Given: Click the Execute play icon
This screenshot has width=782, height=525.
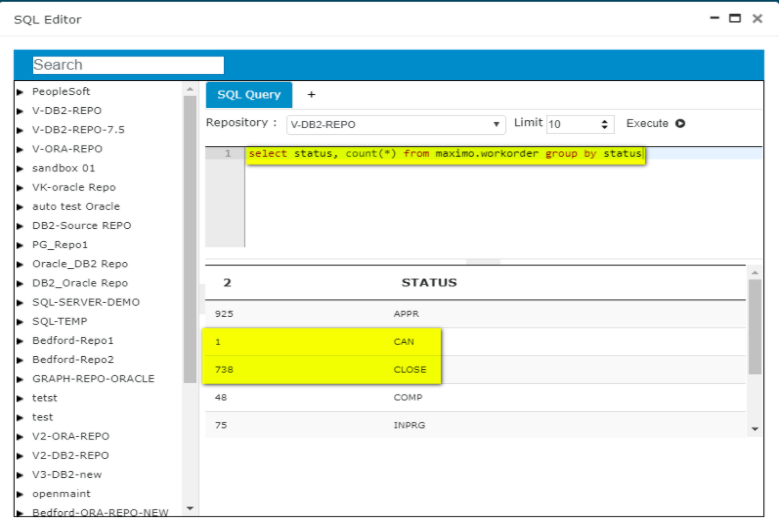Looking at the screenshot, I should tap(680, 124).
